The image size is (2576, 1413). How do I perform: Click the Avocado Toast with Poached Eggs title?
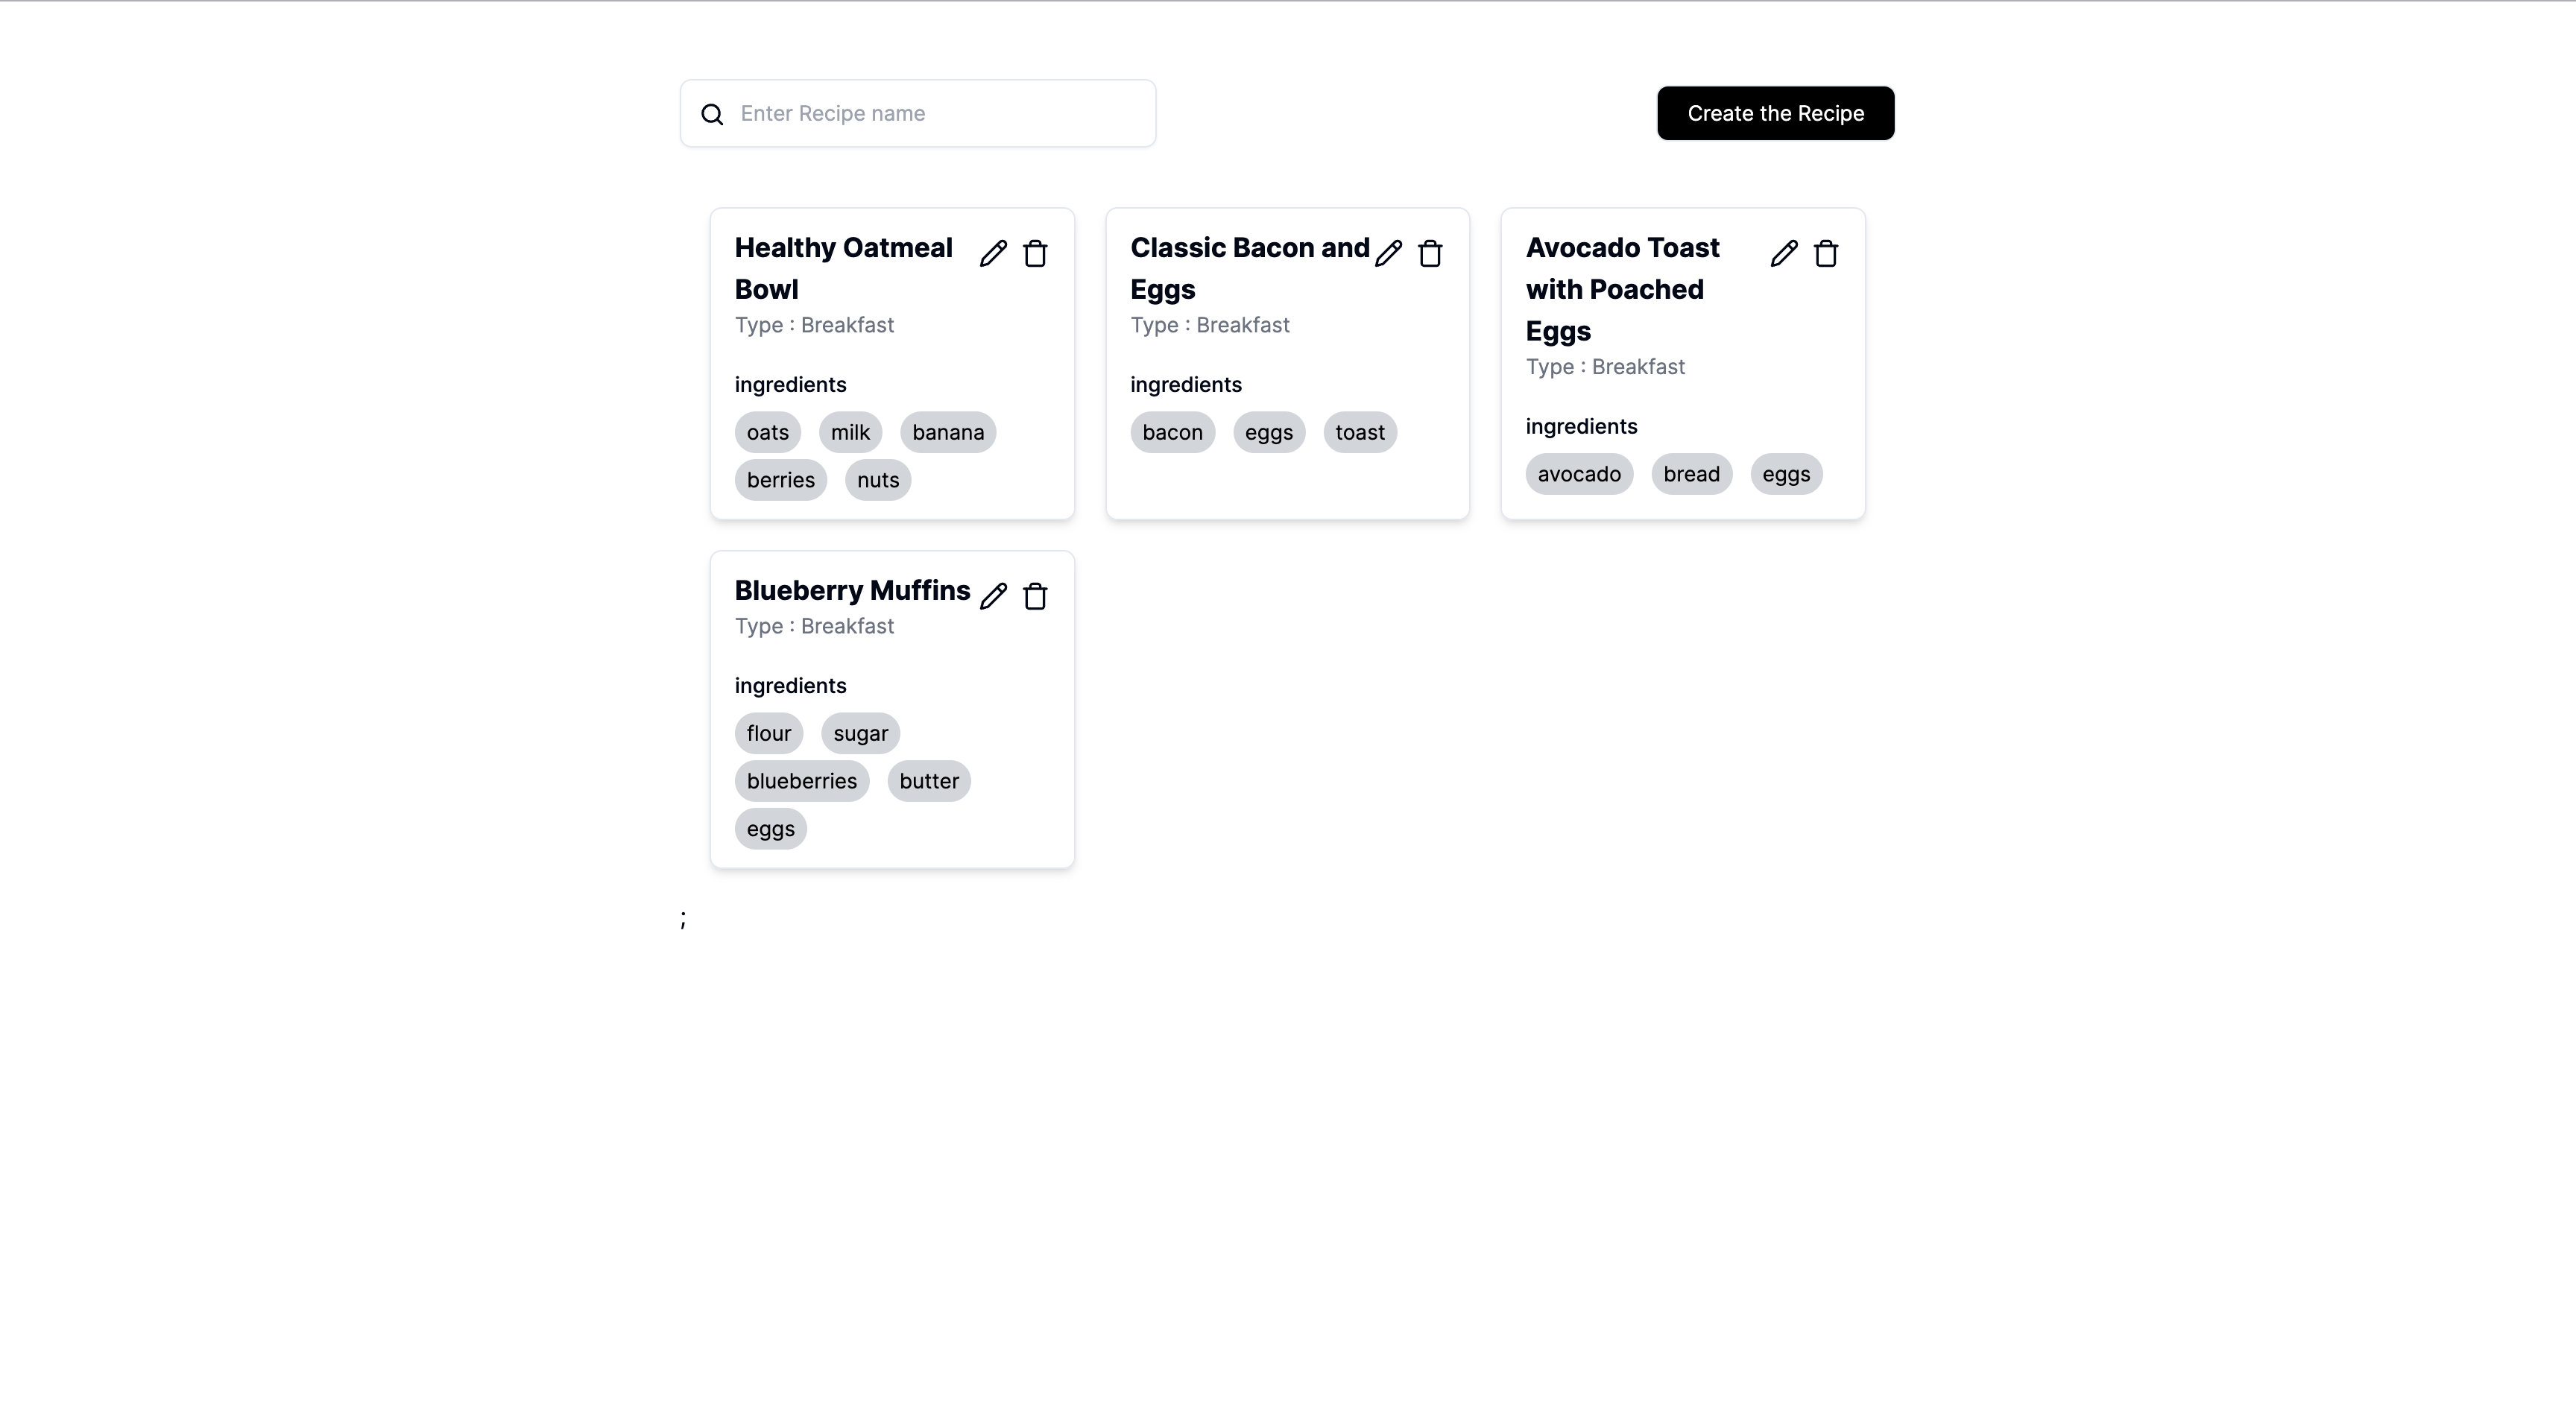point(1622,289)
